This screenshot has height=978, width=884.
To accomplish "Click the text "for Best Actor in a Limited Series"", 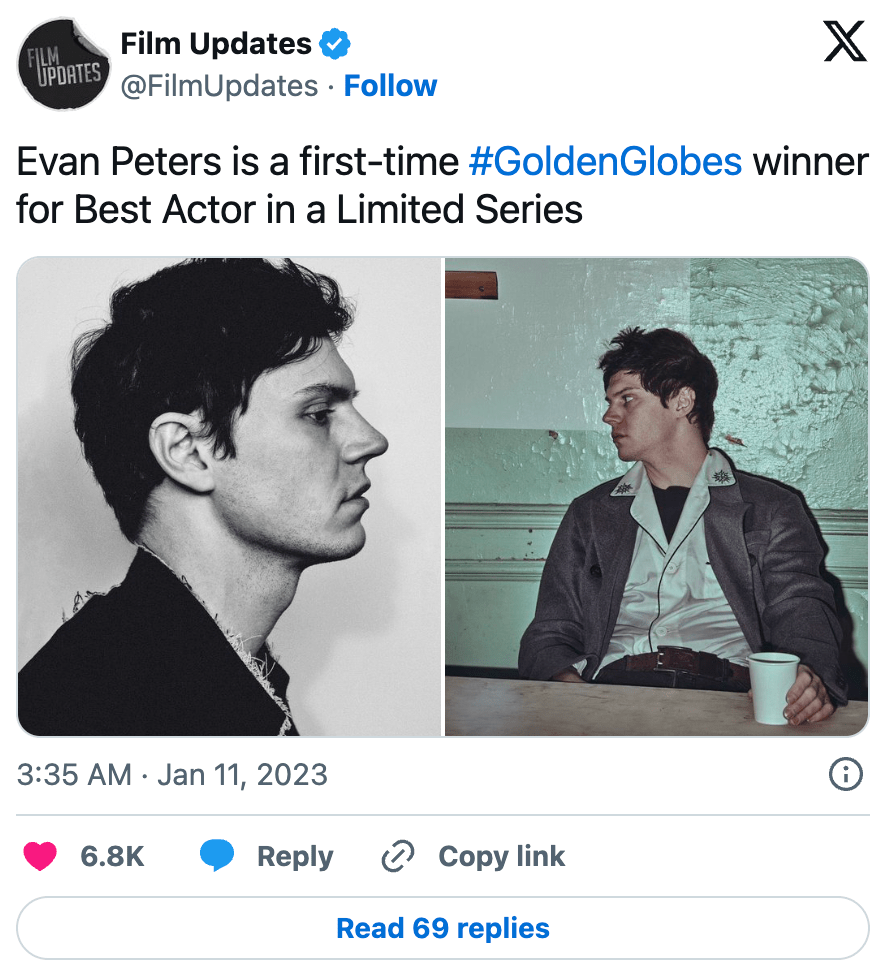I will (x=299, y=210).
